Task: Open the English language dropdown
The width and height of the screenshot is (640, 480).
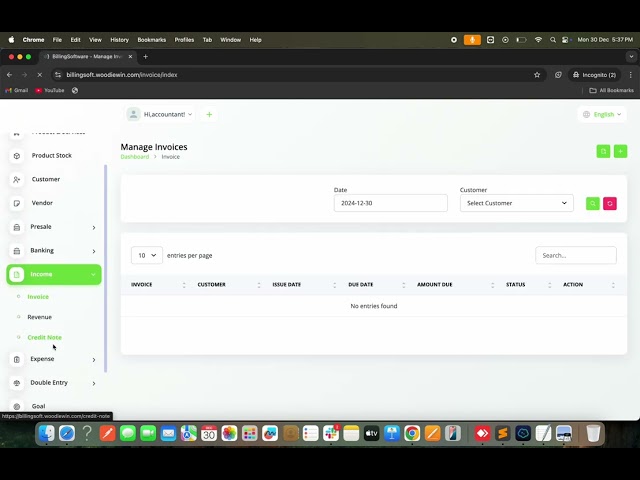Action: [602, 114]
